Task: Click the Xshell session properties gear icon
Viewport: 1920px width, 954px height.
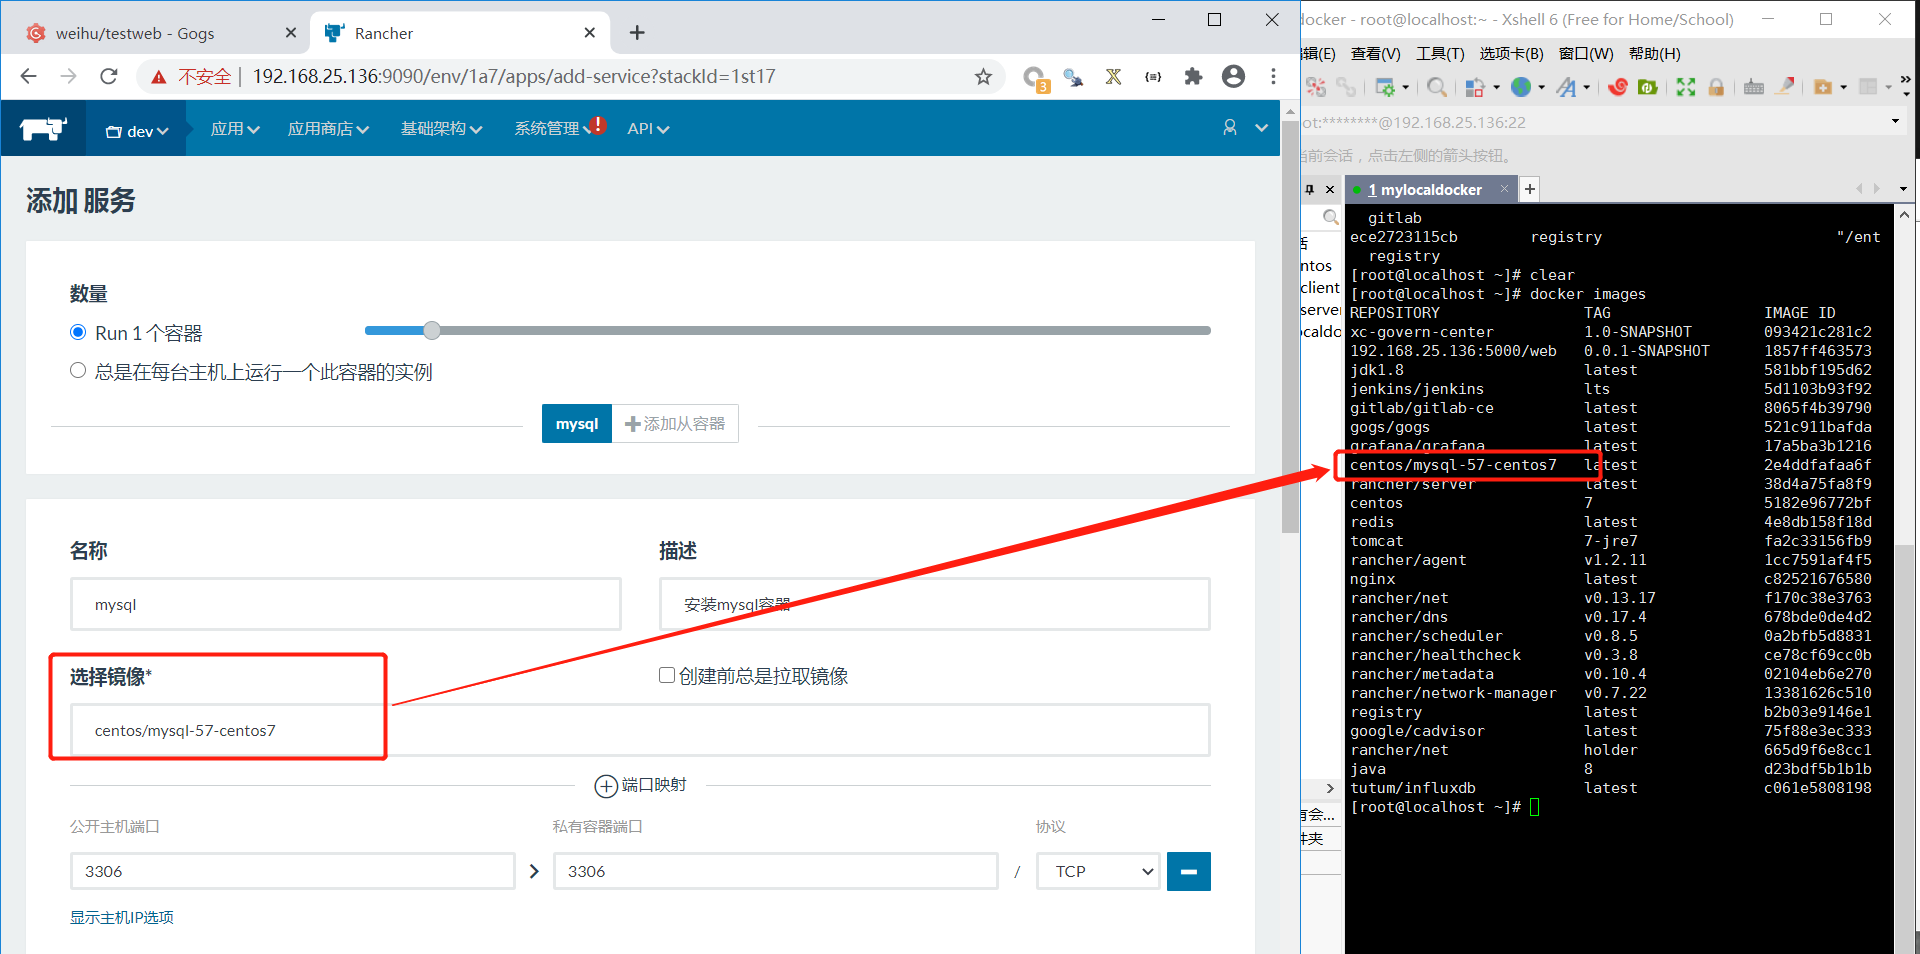Action: [x=1385, y=87]
